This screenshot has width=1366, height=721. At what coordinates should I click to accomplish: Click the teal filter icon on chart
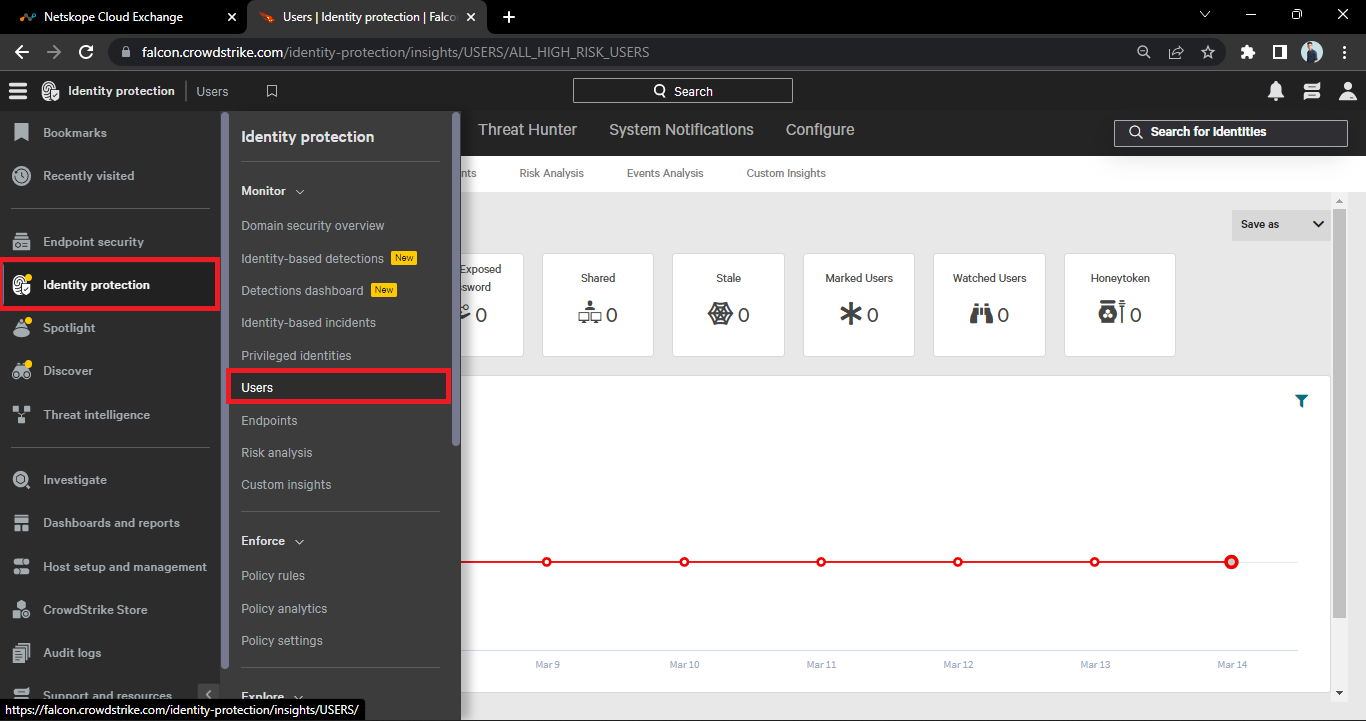coord(1301,401)
